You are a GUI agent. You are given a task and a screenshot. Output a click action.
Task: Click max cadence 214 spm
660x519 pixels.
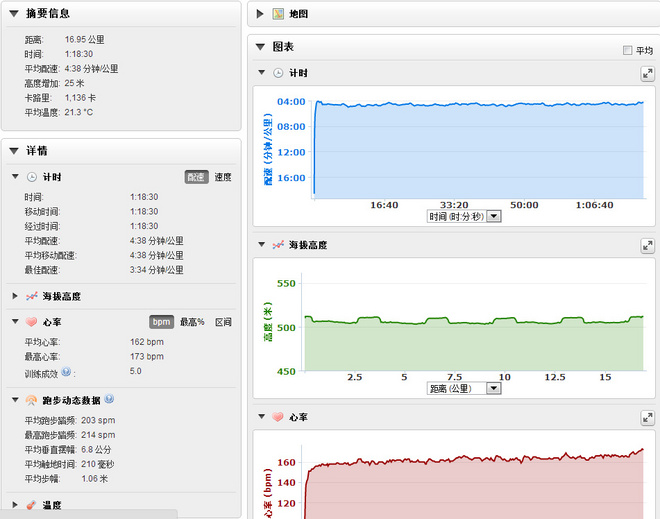coord(98,435)
